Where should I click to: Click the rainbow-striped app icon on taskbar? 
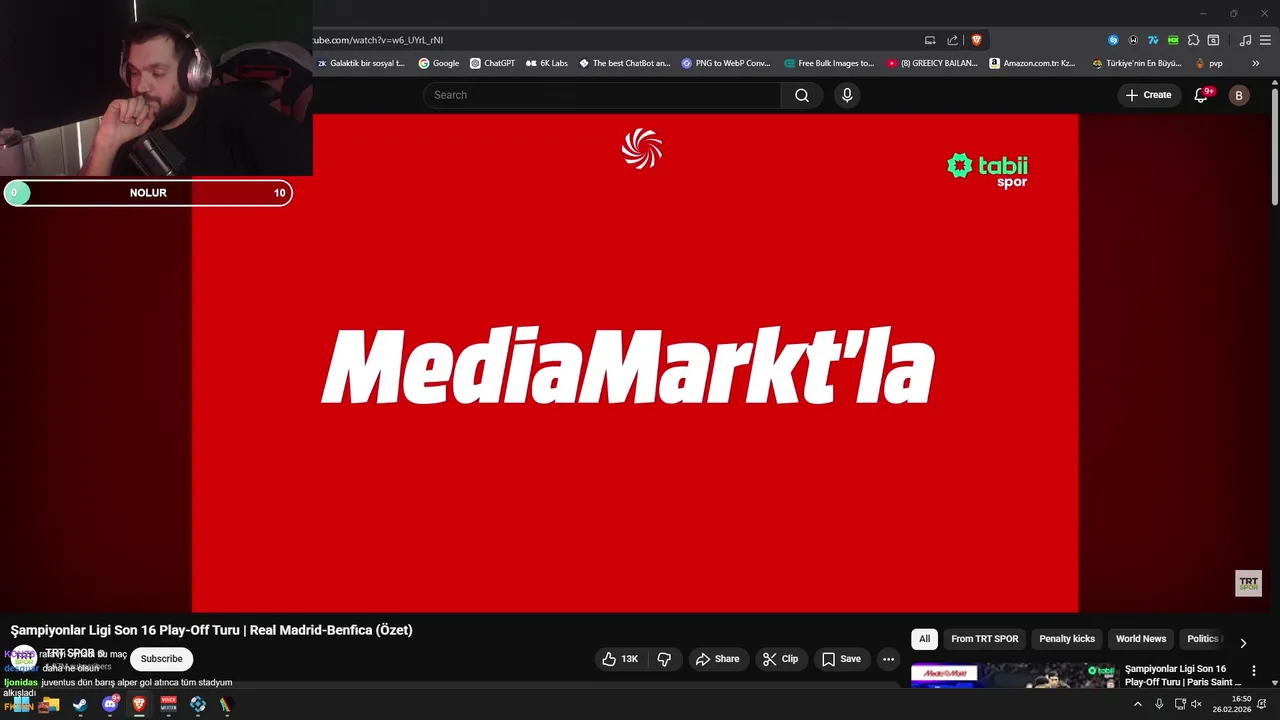pos(226,705)
